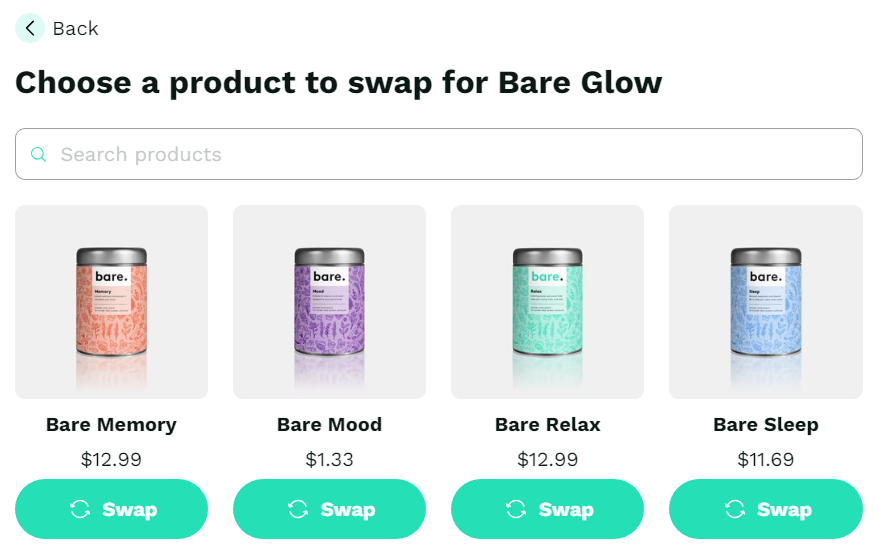The image size is (878, 551).
Task: Go back using the Back text link
Action: 76,29
